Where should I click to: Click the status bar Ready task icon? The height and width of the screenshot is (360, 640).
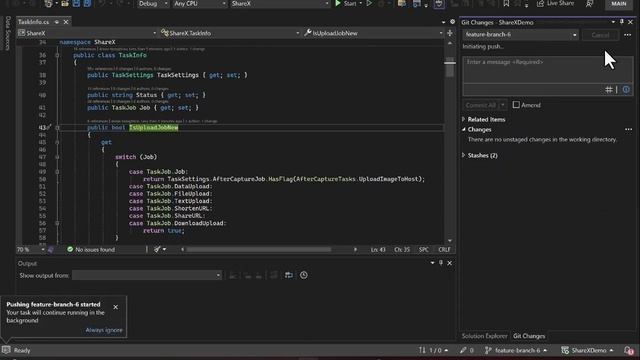pyautogui.click(x=6, y=350)
